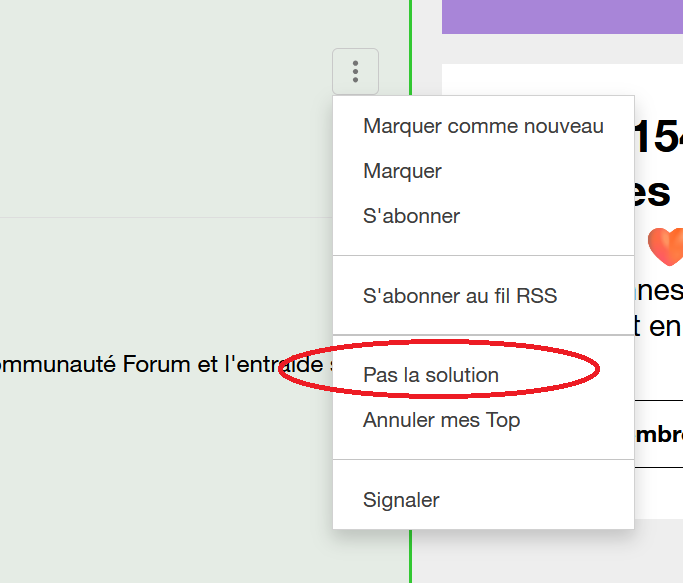Click the red oval annotation's left edge
This screenshot has height=583, width=683.
(282, 371)
